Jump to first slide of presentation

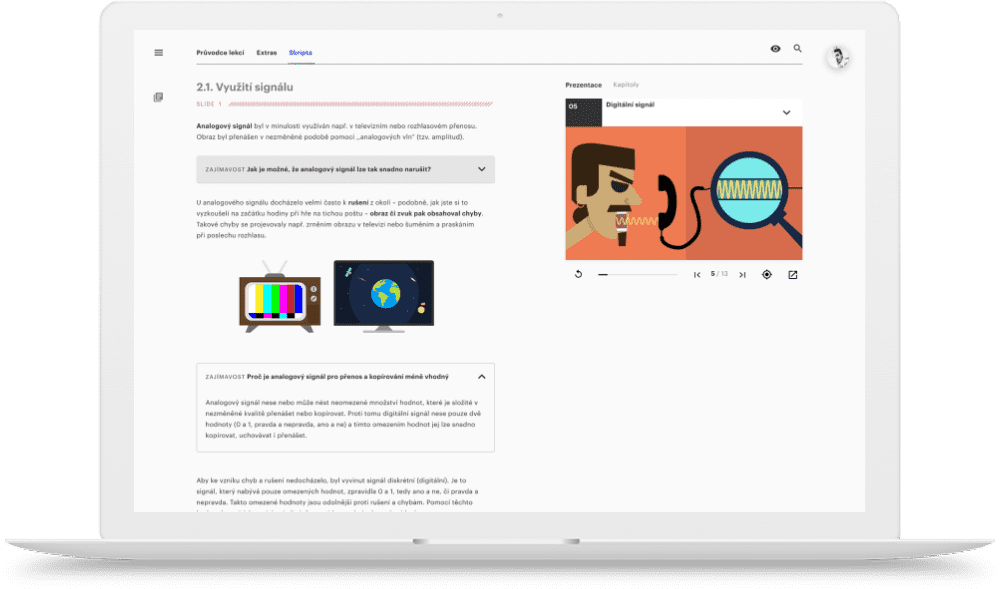[697, 274]
